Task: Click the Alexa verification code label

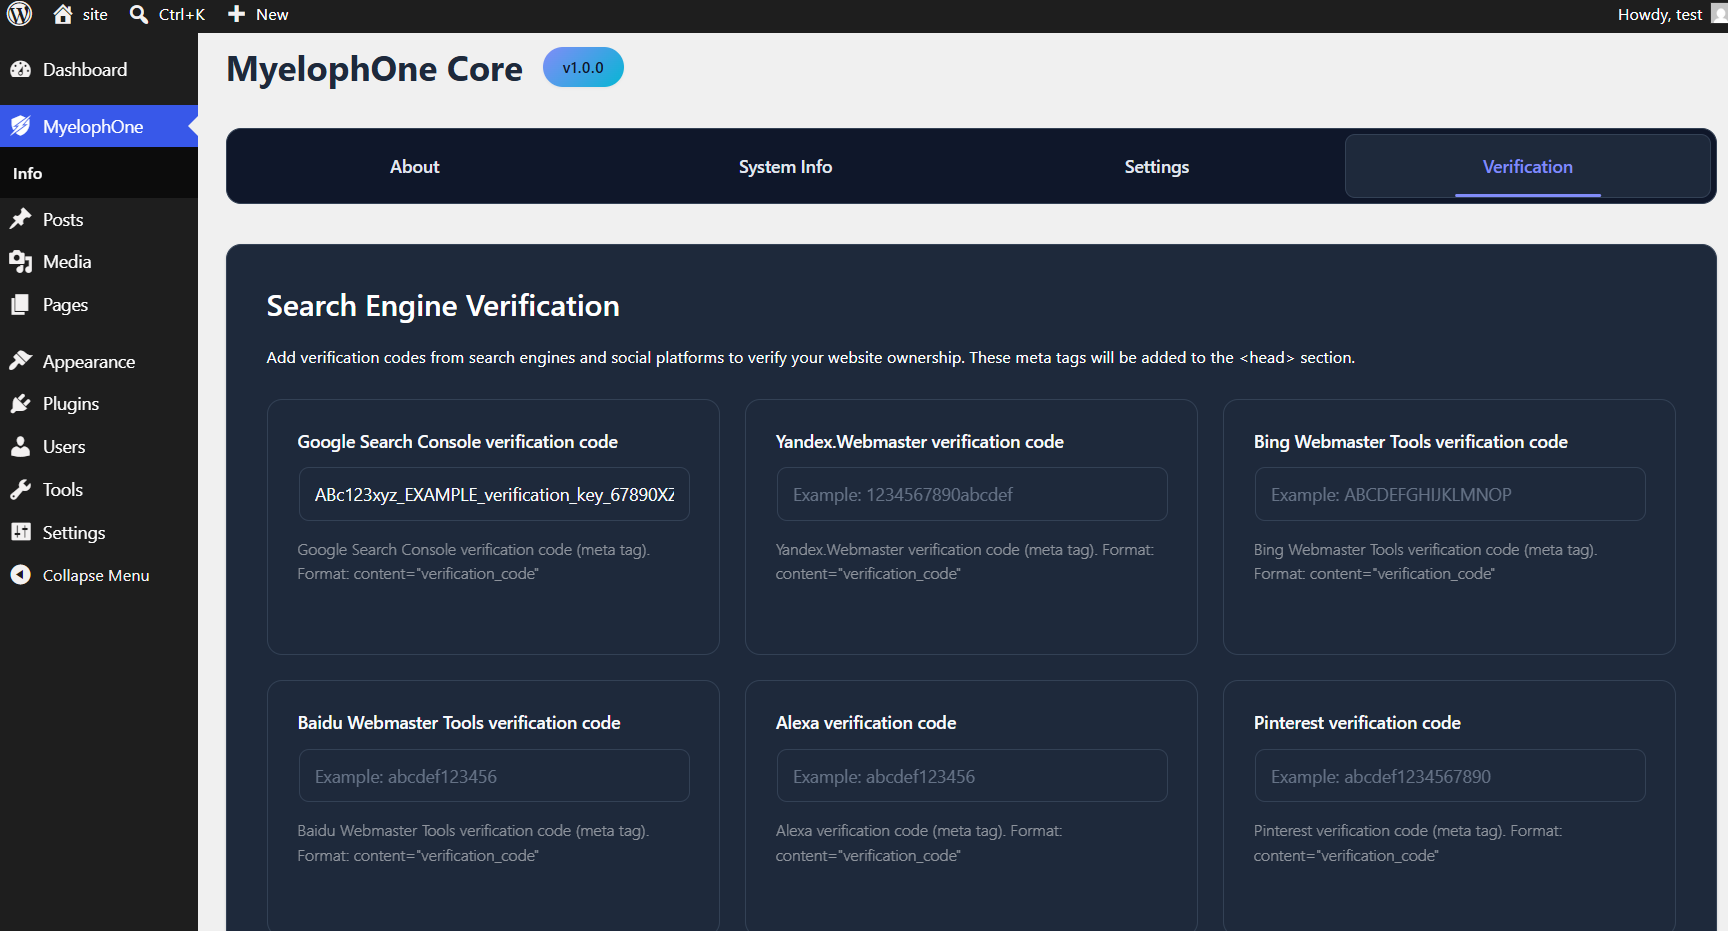Action: (x=866, y=723)
